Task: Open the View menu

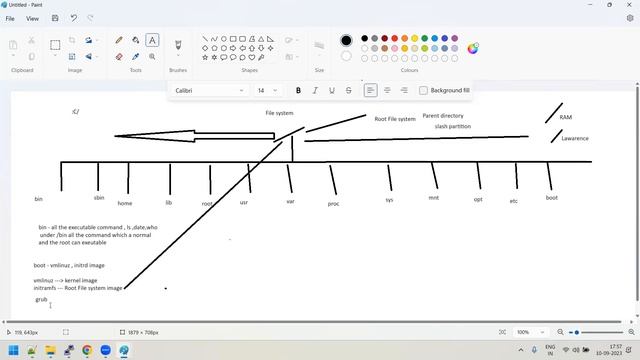Action: [x=32, y=18]
